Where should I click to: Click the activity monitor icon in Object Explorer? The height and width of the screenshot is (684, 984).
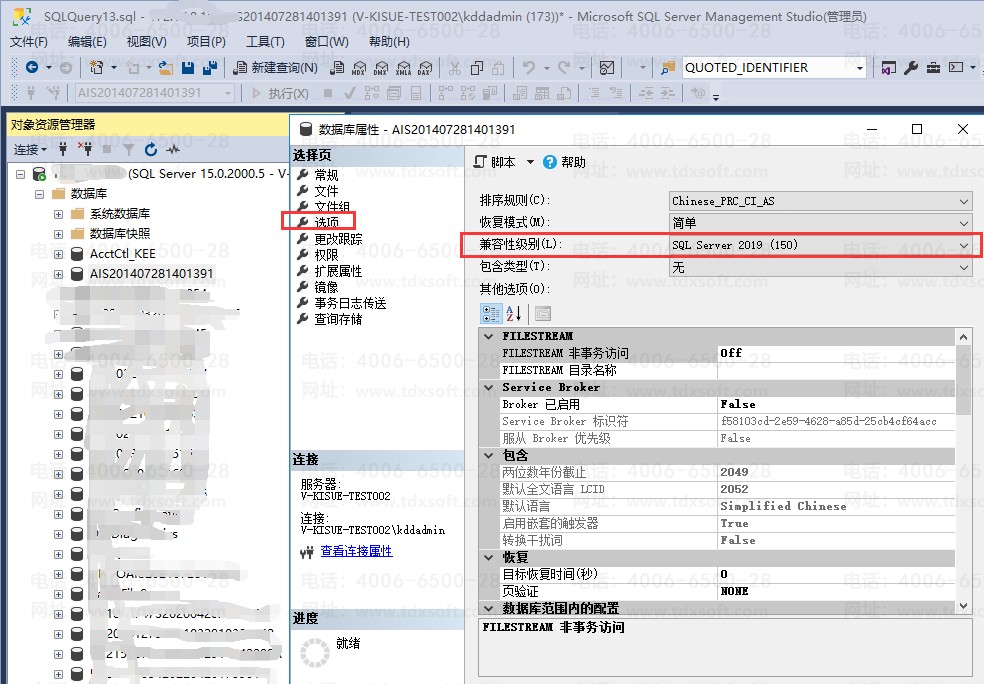point(173,149)
